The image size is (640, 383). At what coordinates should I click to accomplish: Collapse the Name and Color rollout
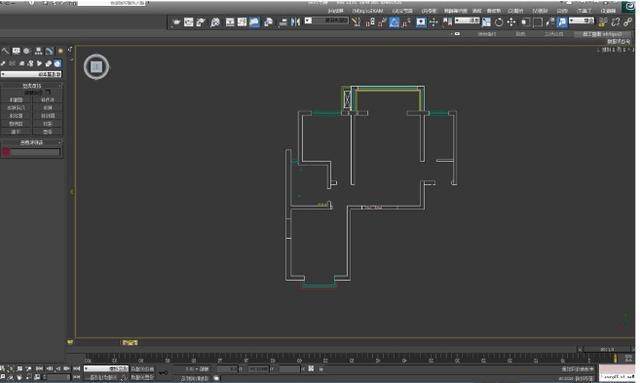[32, 142]
